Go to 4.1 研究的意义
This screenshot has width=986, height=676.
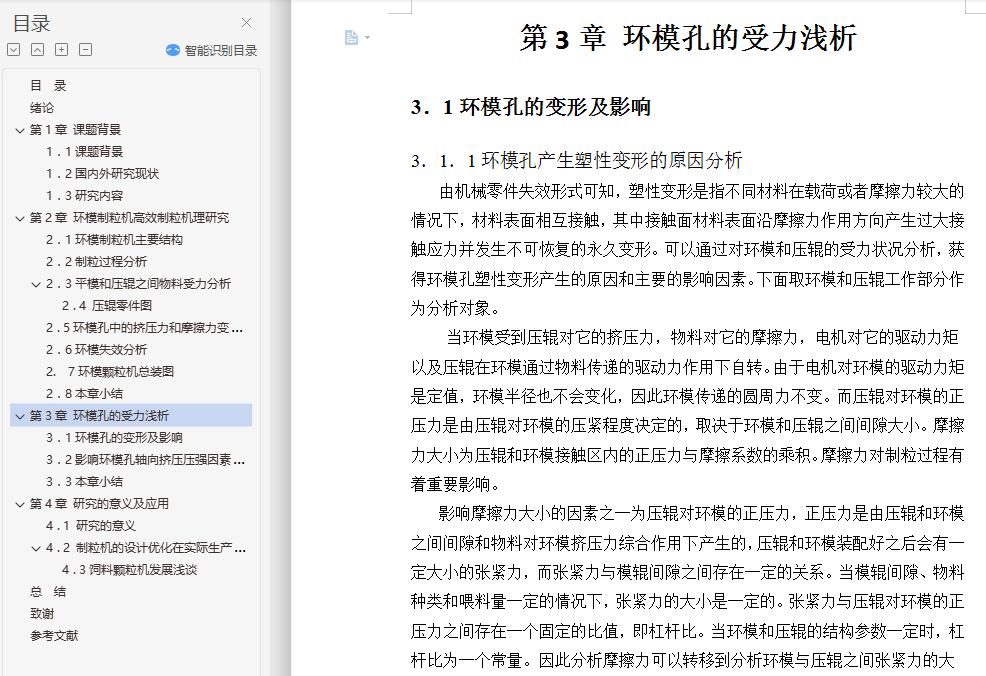[x=91, y=526]
